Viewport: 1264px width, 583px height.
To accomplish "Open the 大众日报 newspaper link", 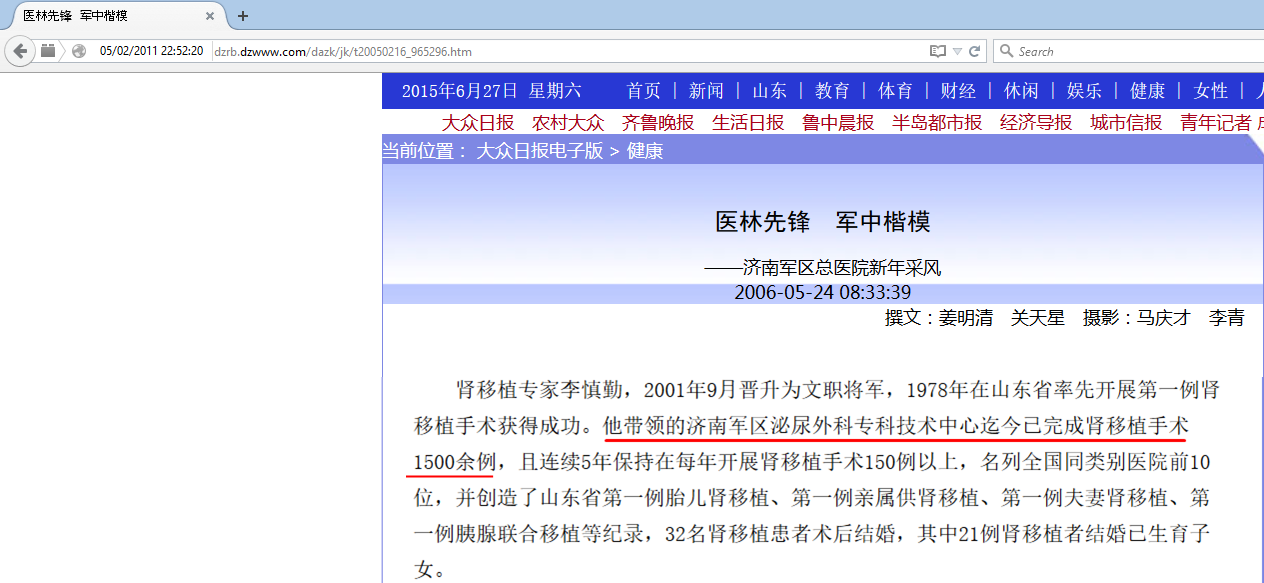I will 478,123.
